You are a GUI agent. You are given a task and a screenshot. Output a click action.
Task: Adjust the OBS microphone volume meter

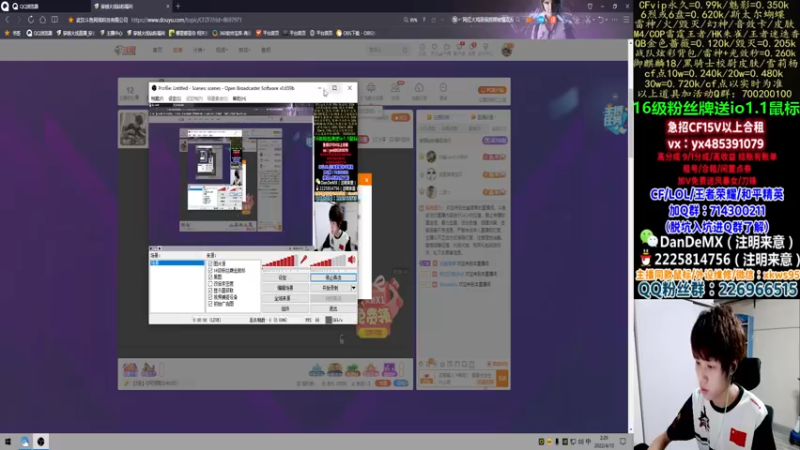279,261
